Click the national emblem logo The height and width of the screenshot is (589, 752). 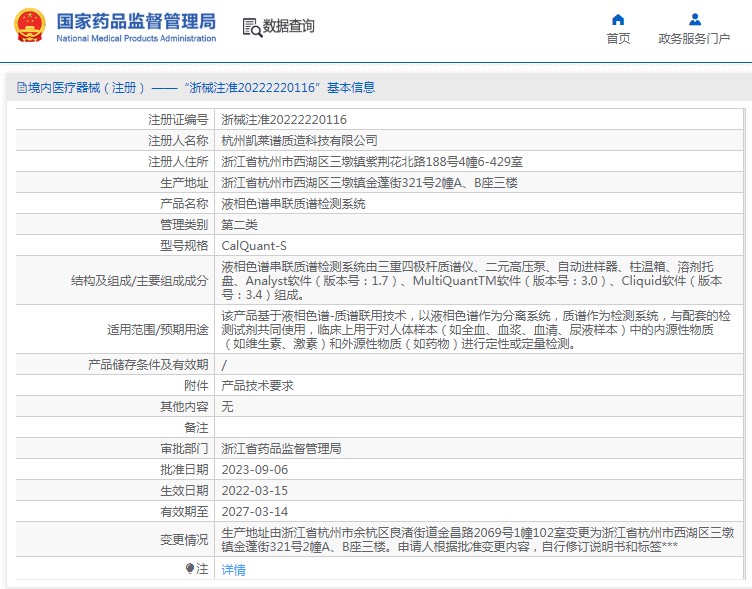point(28,28)
